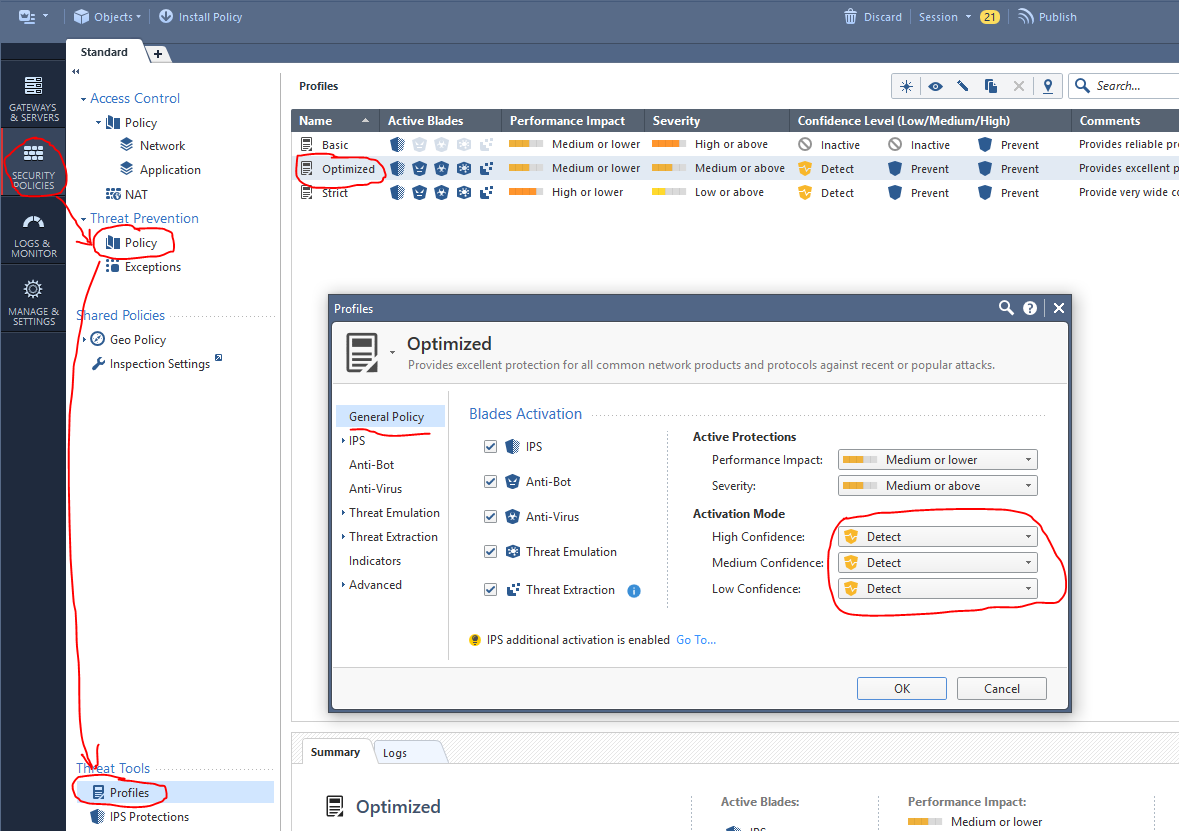Open Severity dropdown

(x=938, y=486)
